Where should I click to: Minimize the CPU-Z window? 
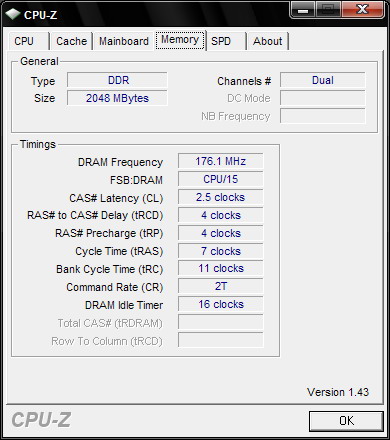coord(303,9)
